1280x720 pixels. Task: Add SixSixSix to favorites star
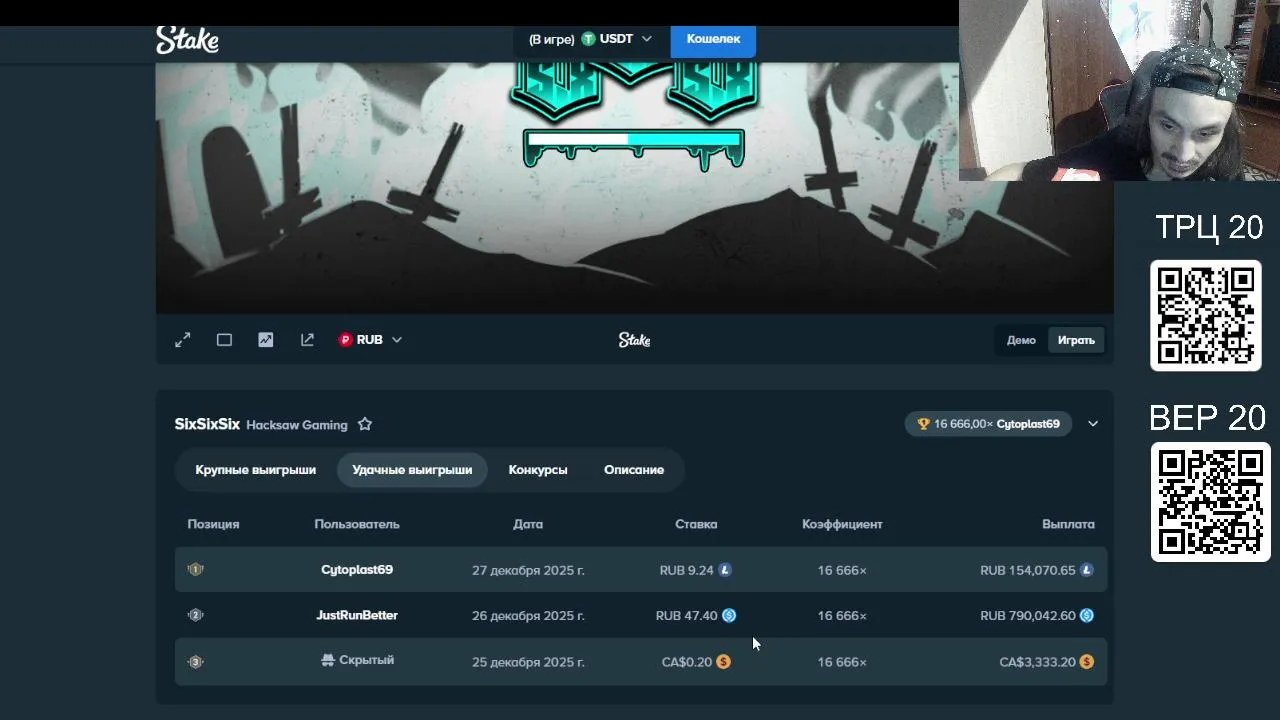[x=365, y=424]
